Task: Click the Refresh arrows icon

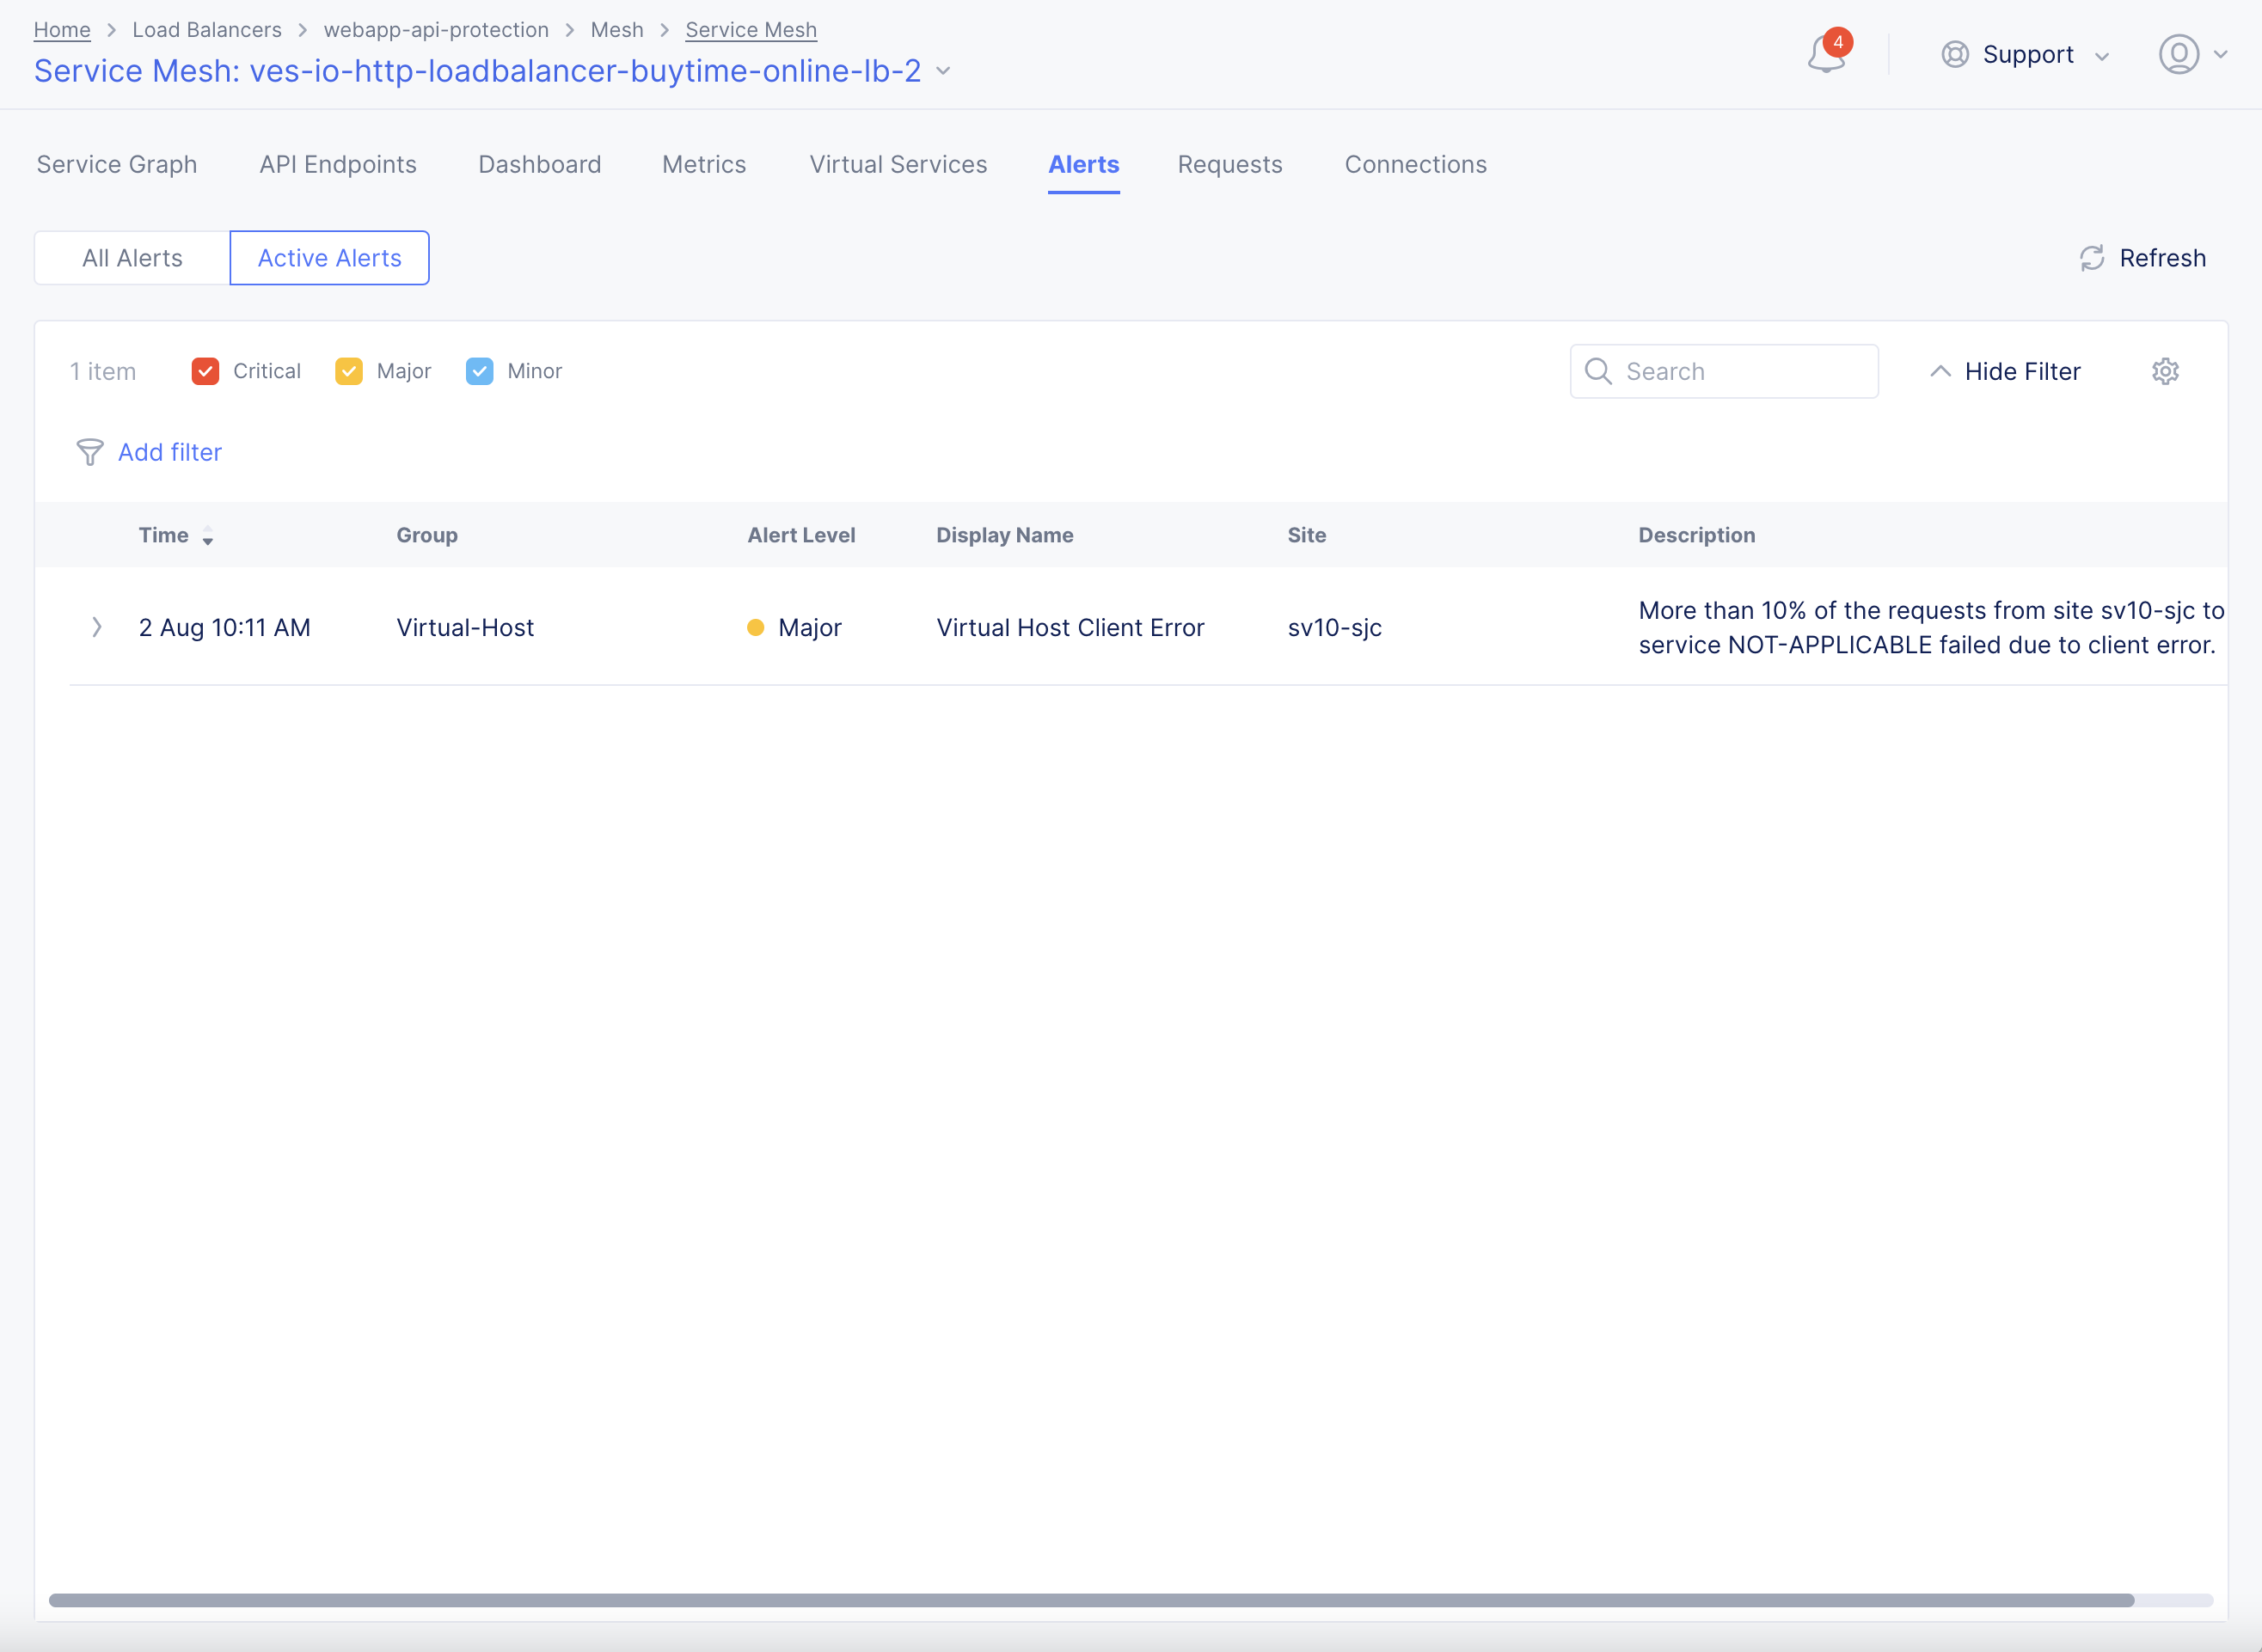Action: pyautogui.click(x=2092, y=258)
